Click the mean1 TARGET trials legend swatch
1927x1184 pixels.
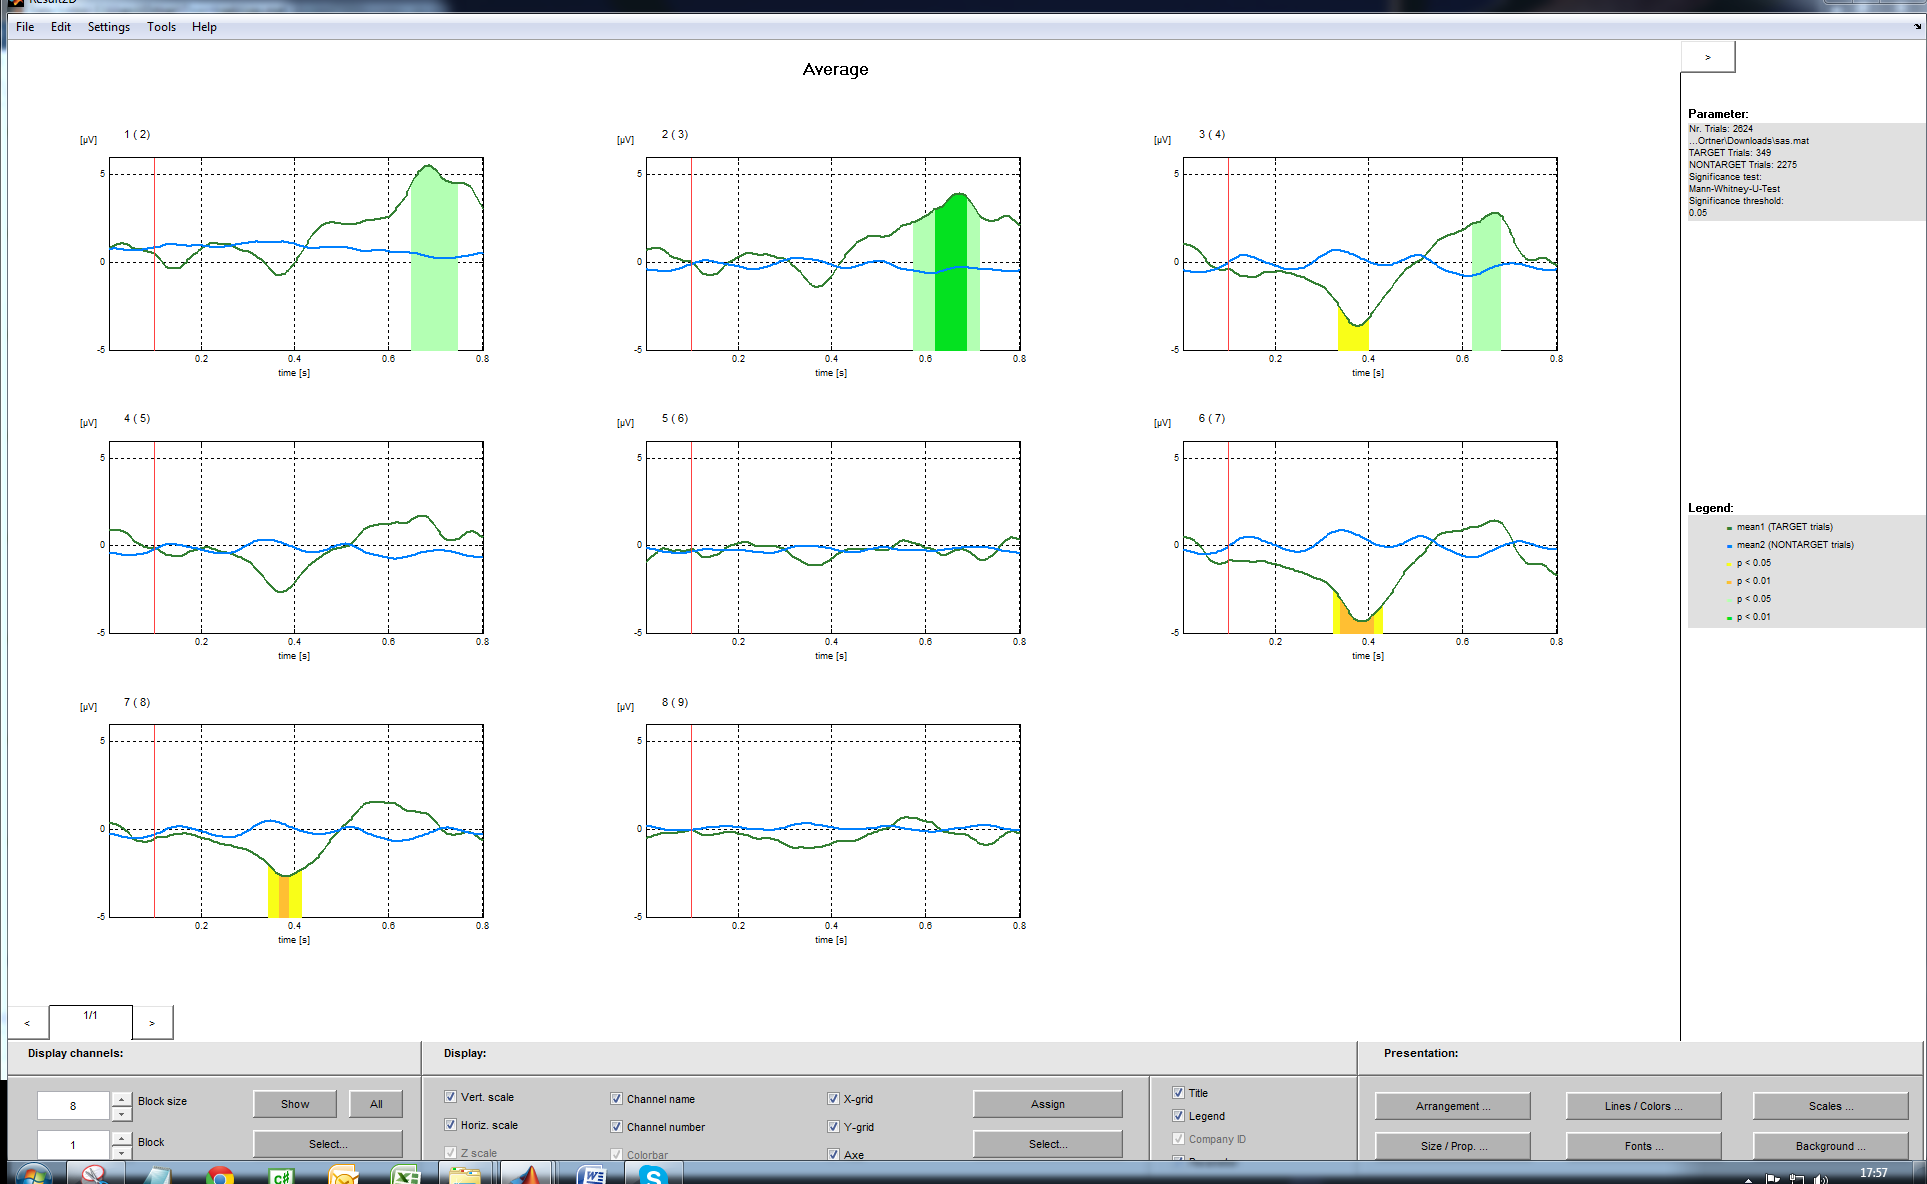(x=1729, y=528)
